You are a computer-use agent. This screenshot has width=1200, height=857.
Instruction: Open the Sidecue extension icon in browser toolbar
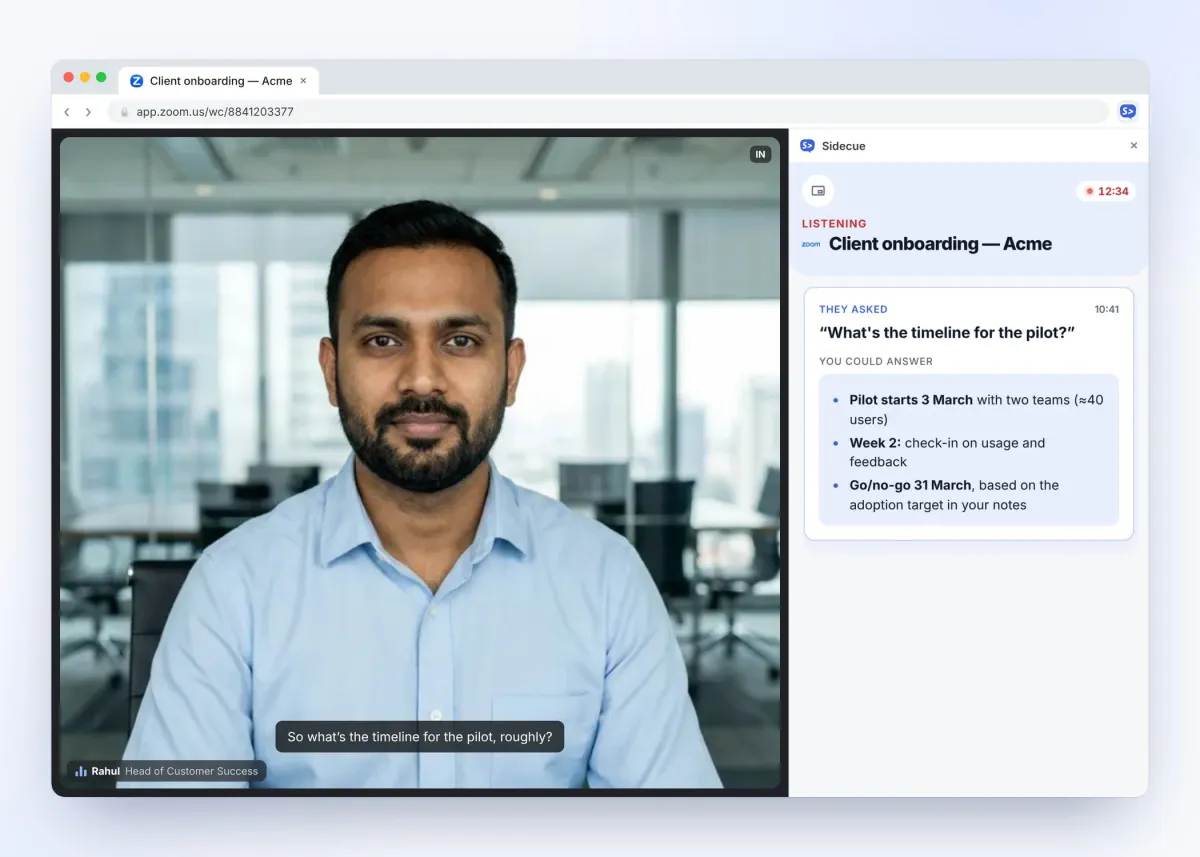(1127, 112)
